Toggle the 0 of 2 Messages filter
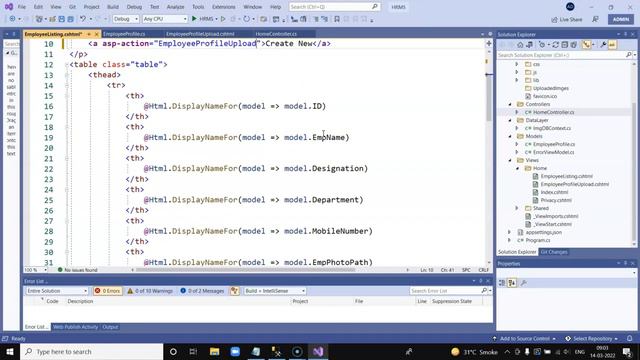 pos(202,291)
